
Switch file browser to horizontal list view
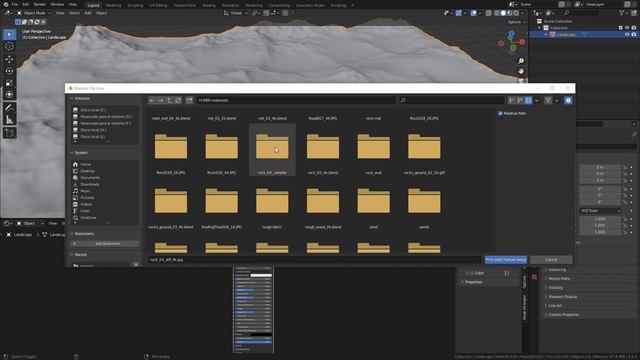520,100
